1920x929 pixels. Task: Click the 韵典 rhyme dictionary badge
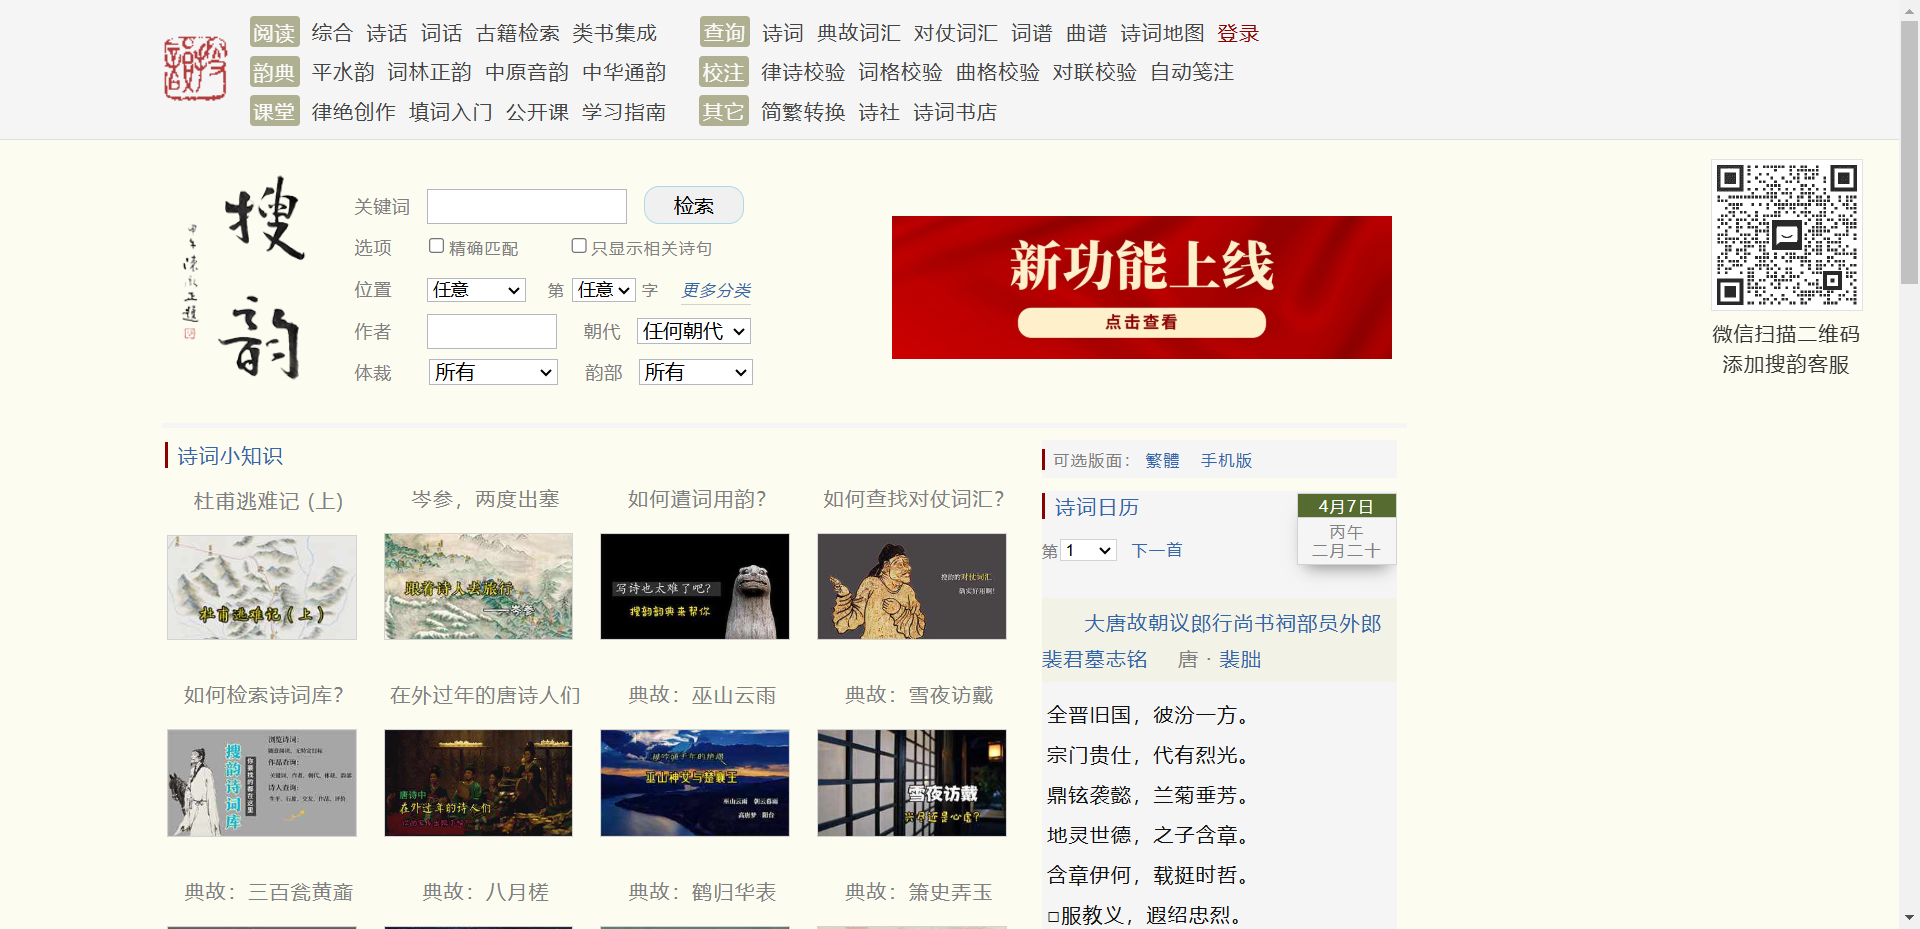(x=273, y=71)
